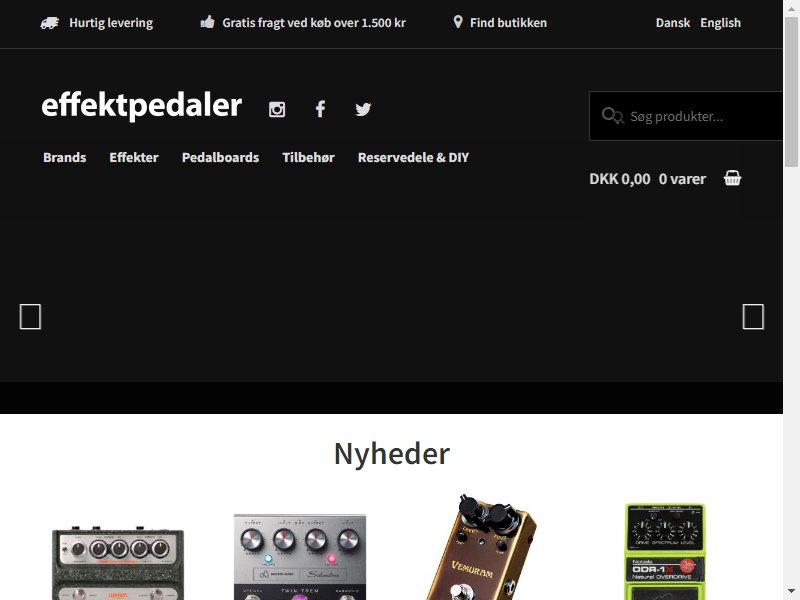Expand the Reservedele & DIY menu
Screen dimensions: 800x600
pos(413,157)
